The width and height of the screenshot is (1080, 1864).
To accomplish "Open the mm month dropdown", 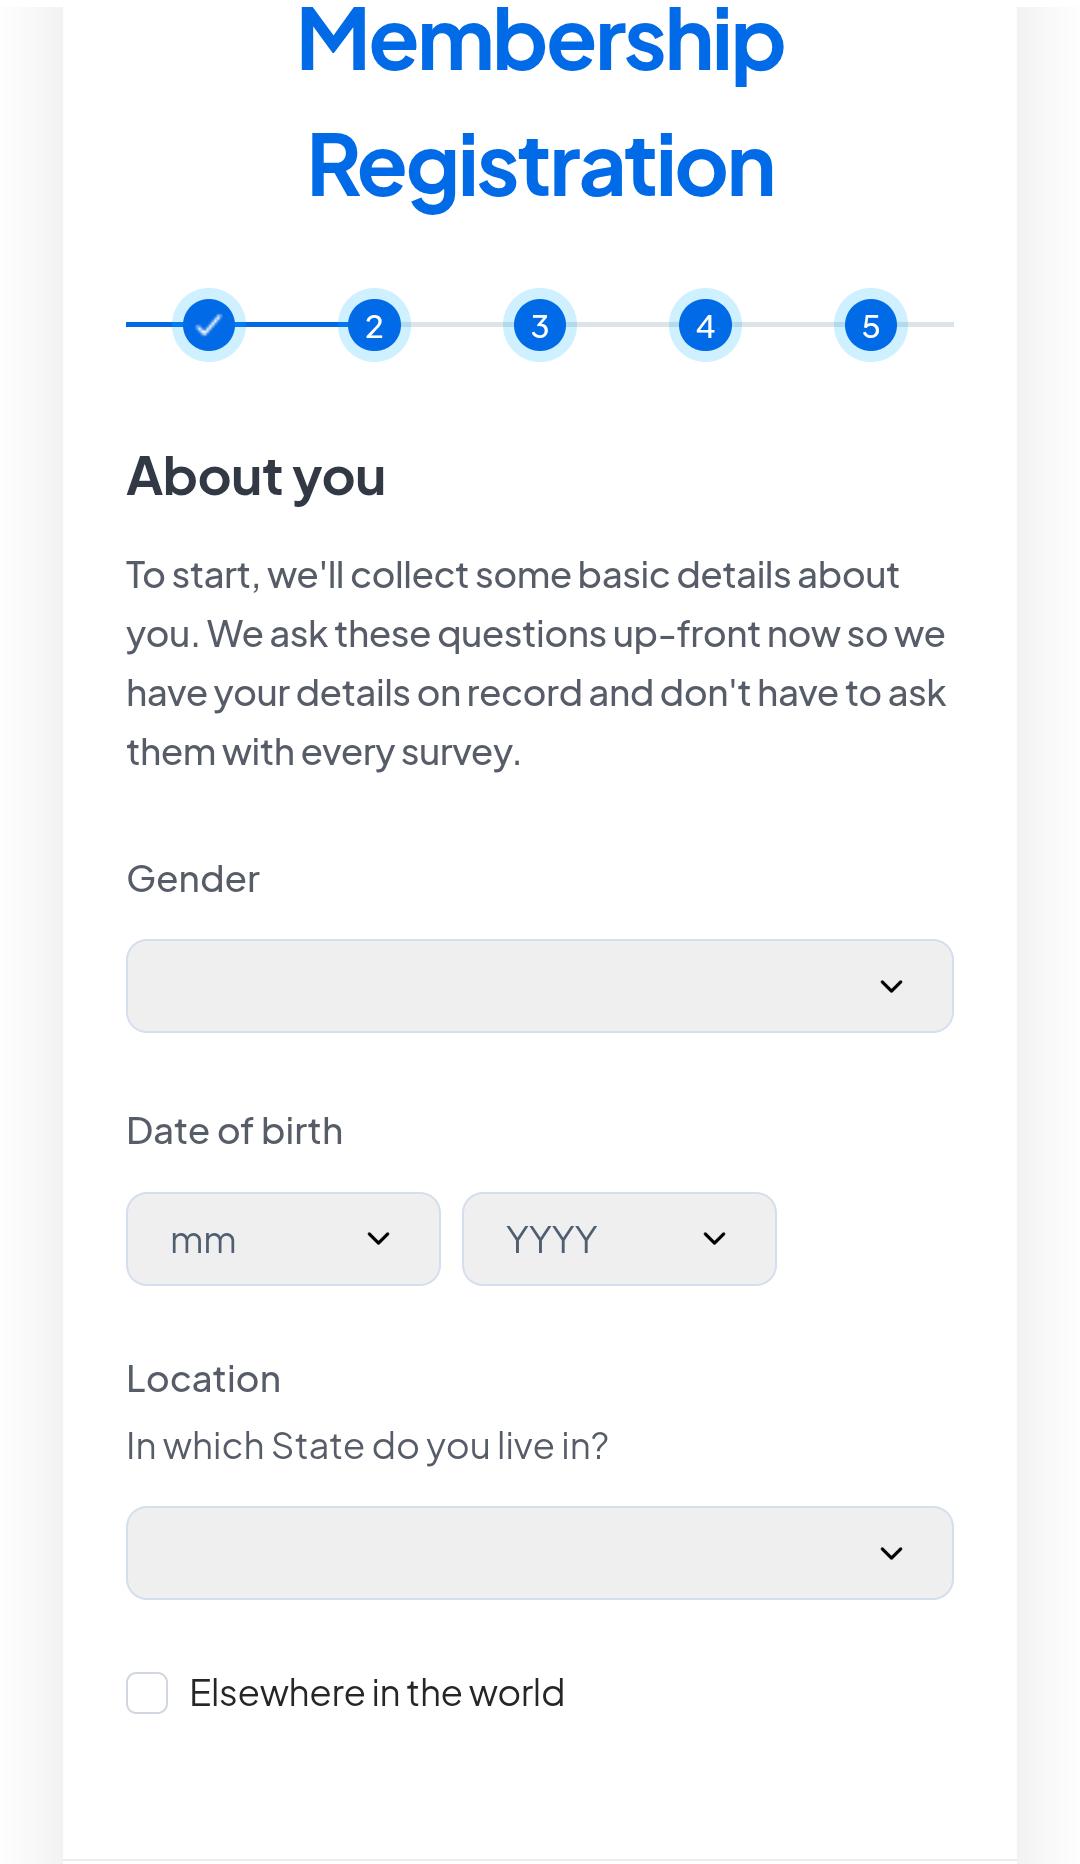I will tap(283, 1239).
